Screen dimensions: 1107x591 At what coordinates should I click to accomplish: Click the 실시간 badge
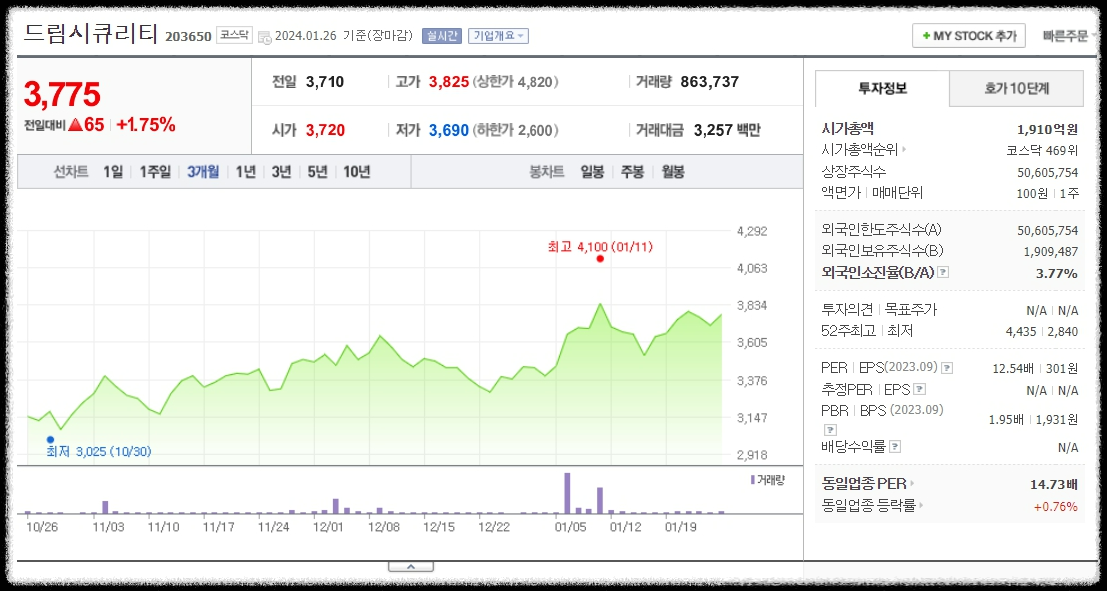441,36
